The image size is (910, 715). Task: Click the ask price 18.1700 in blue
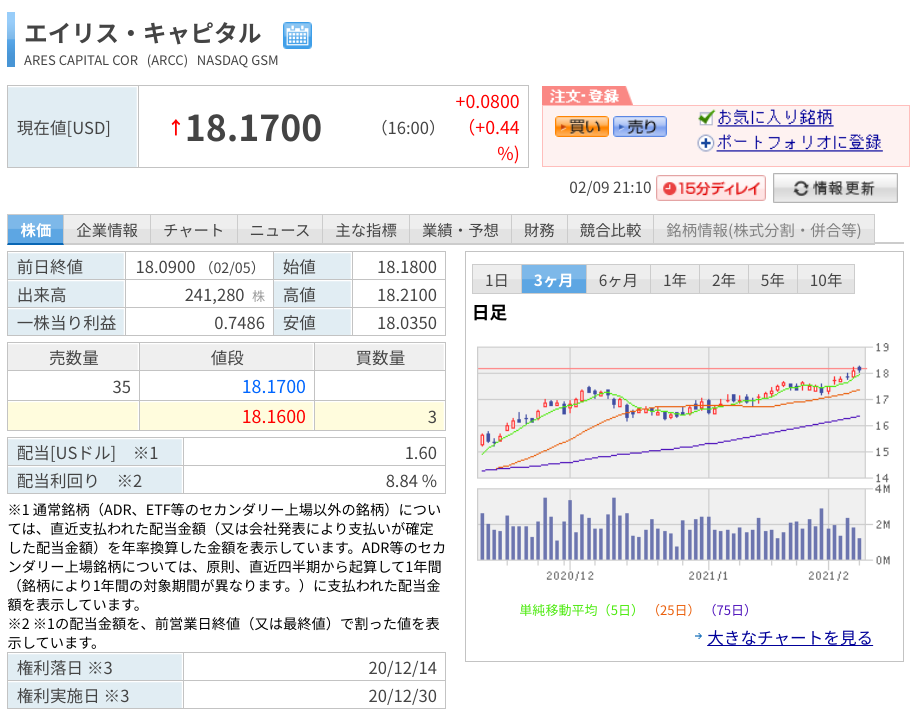(273, 387)
